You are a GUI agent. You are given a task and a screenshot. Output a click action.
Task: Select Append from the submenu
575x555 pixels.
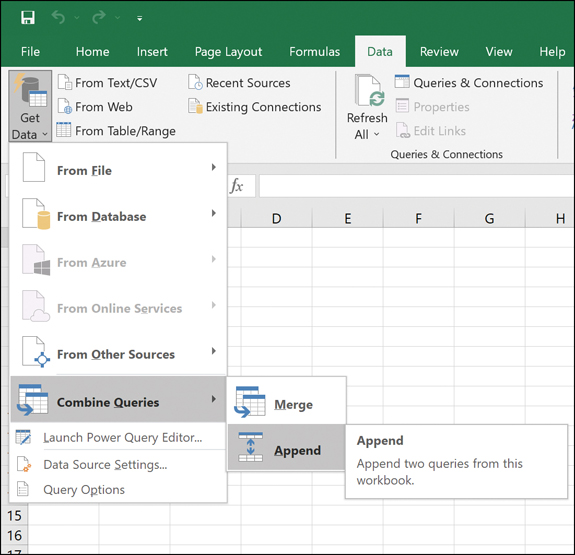[x=287, y=448]
